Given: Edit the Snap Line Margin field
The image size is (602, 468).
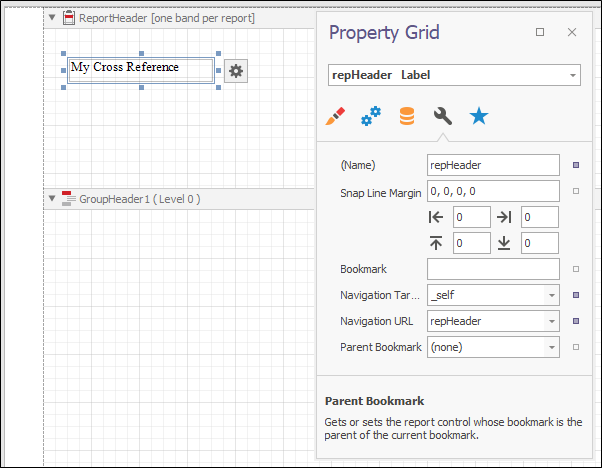Looking at the screenshot, I should tap(493, 191).
